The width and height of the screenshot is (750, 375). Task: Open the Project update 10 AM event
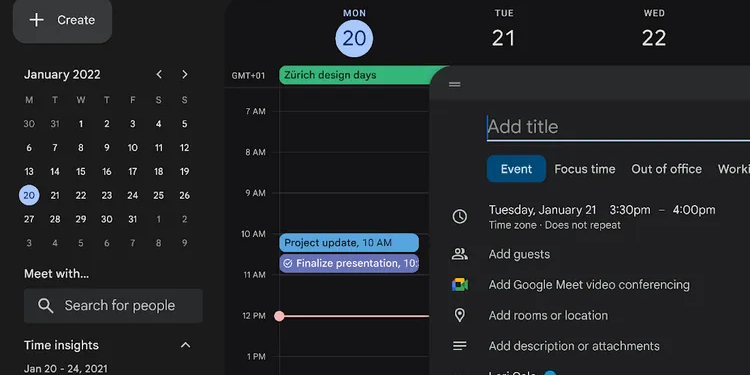pos(349,243)
